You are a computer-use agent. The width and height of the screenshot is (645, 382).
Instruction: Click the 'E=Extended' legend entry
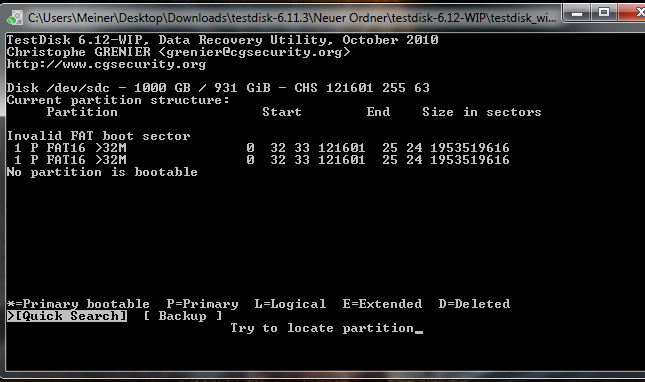coord(382,304)
